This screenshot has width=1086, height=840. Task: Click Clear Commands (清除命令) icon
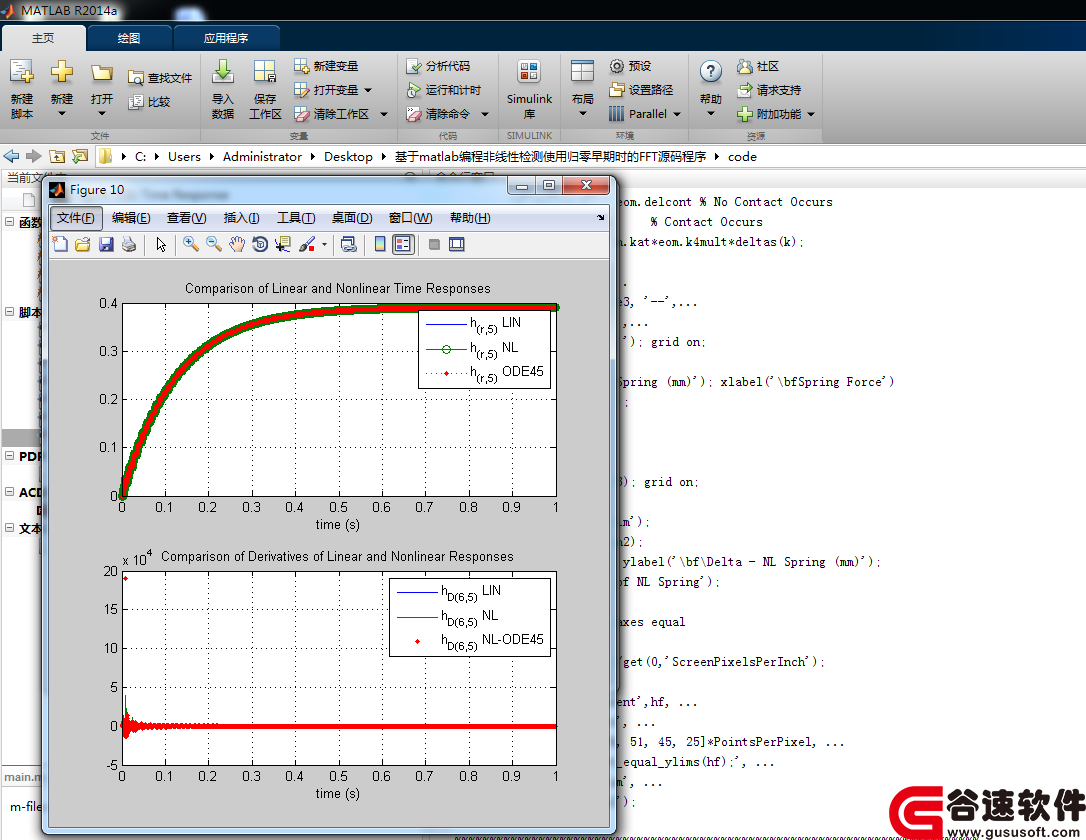pos(413,114)
